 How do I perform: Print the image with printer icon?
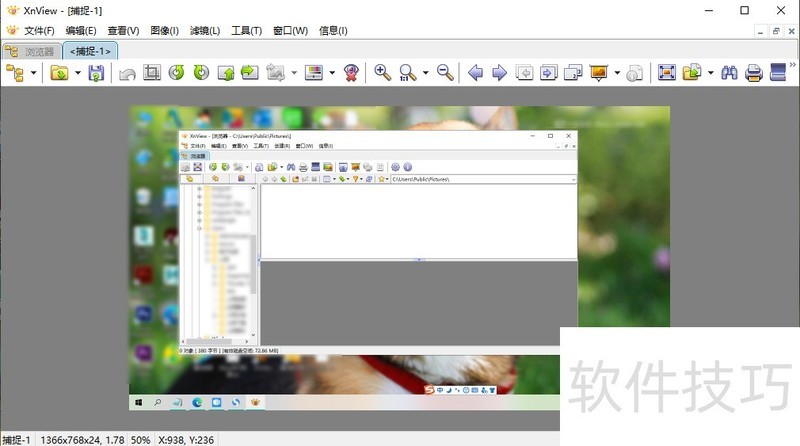click(754, 73)
